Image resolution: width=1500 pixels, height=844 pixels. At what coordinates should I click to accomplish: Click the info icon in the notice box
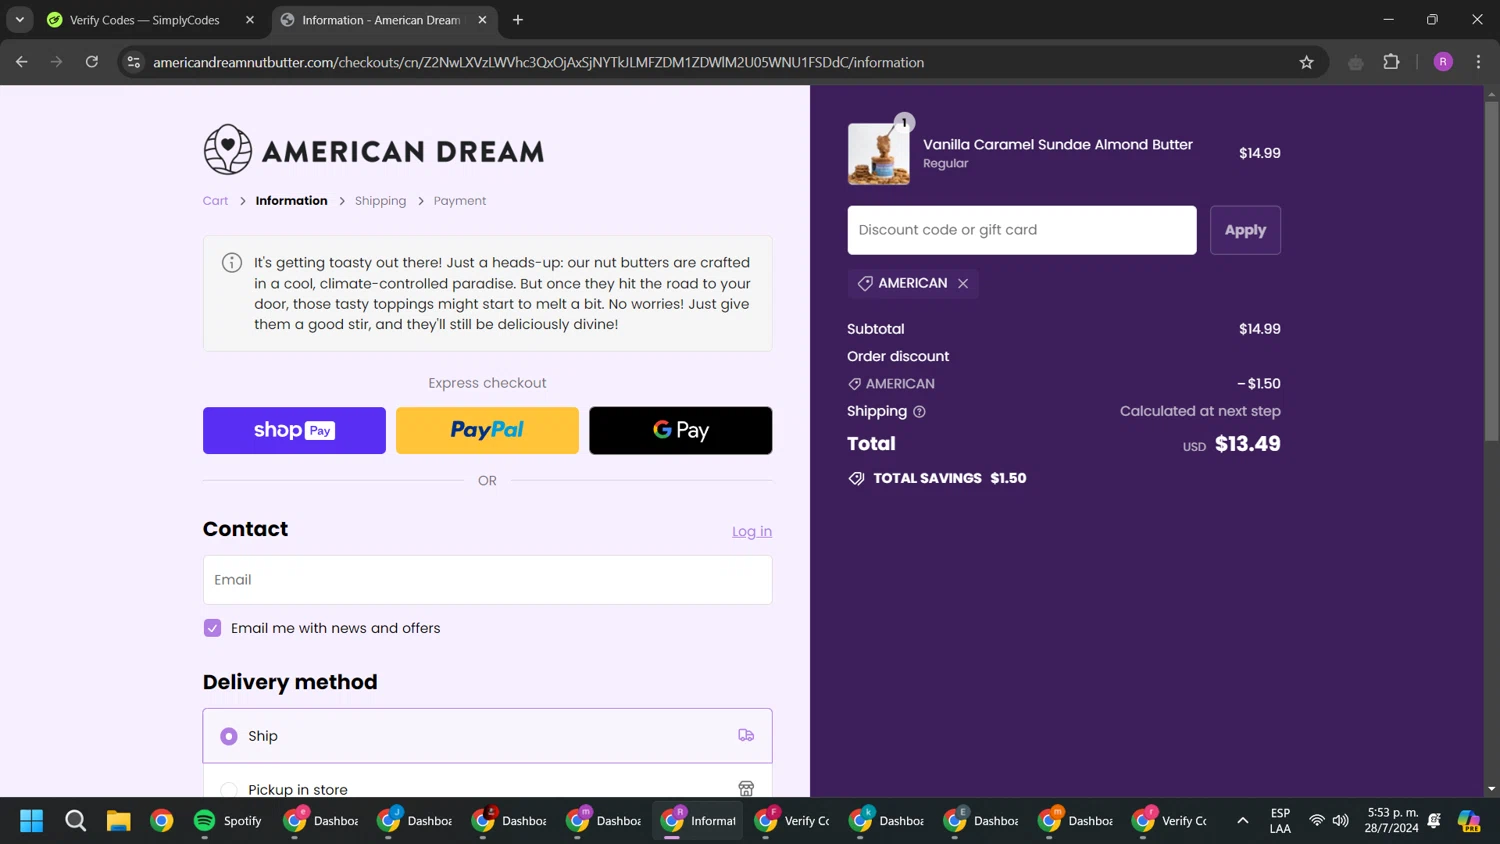pos(232,263)
